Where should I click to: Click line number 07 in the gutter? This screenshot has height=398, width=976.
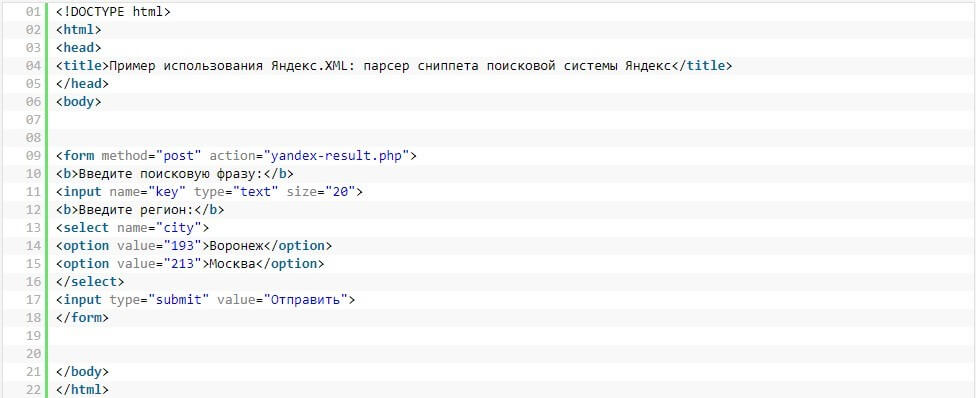34,120
